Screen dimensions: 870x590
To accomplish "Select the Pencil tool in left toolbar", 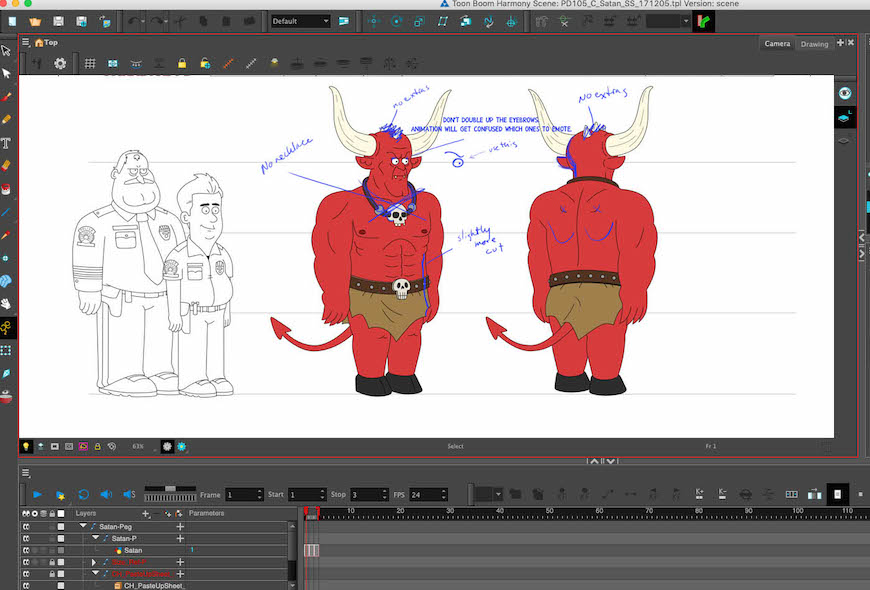I will 6,119.
